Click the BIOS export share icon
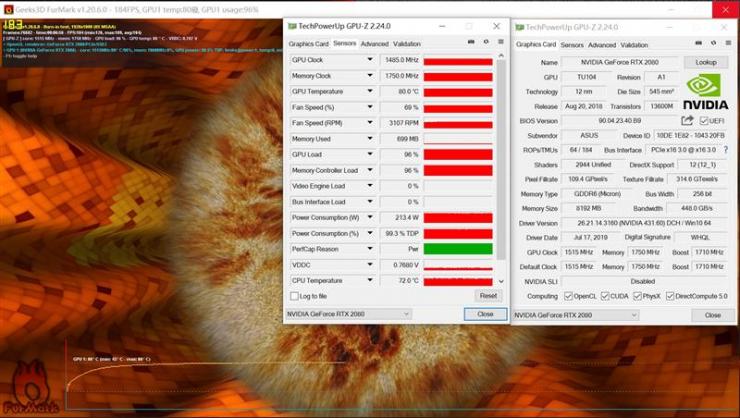The width and height of the screenshot is (740, 418). pos(687,121)
